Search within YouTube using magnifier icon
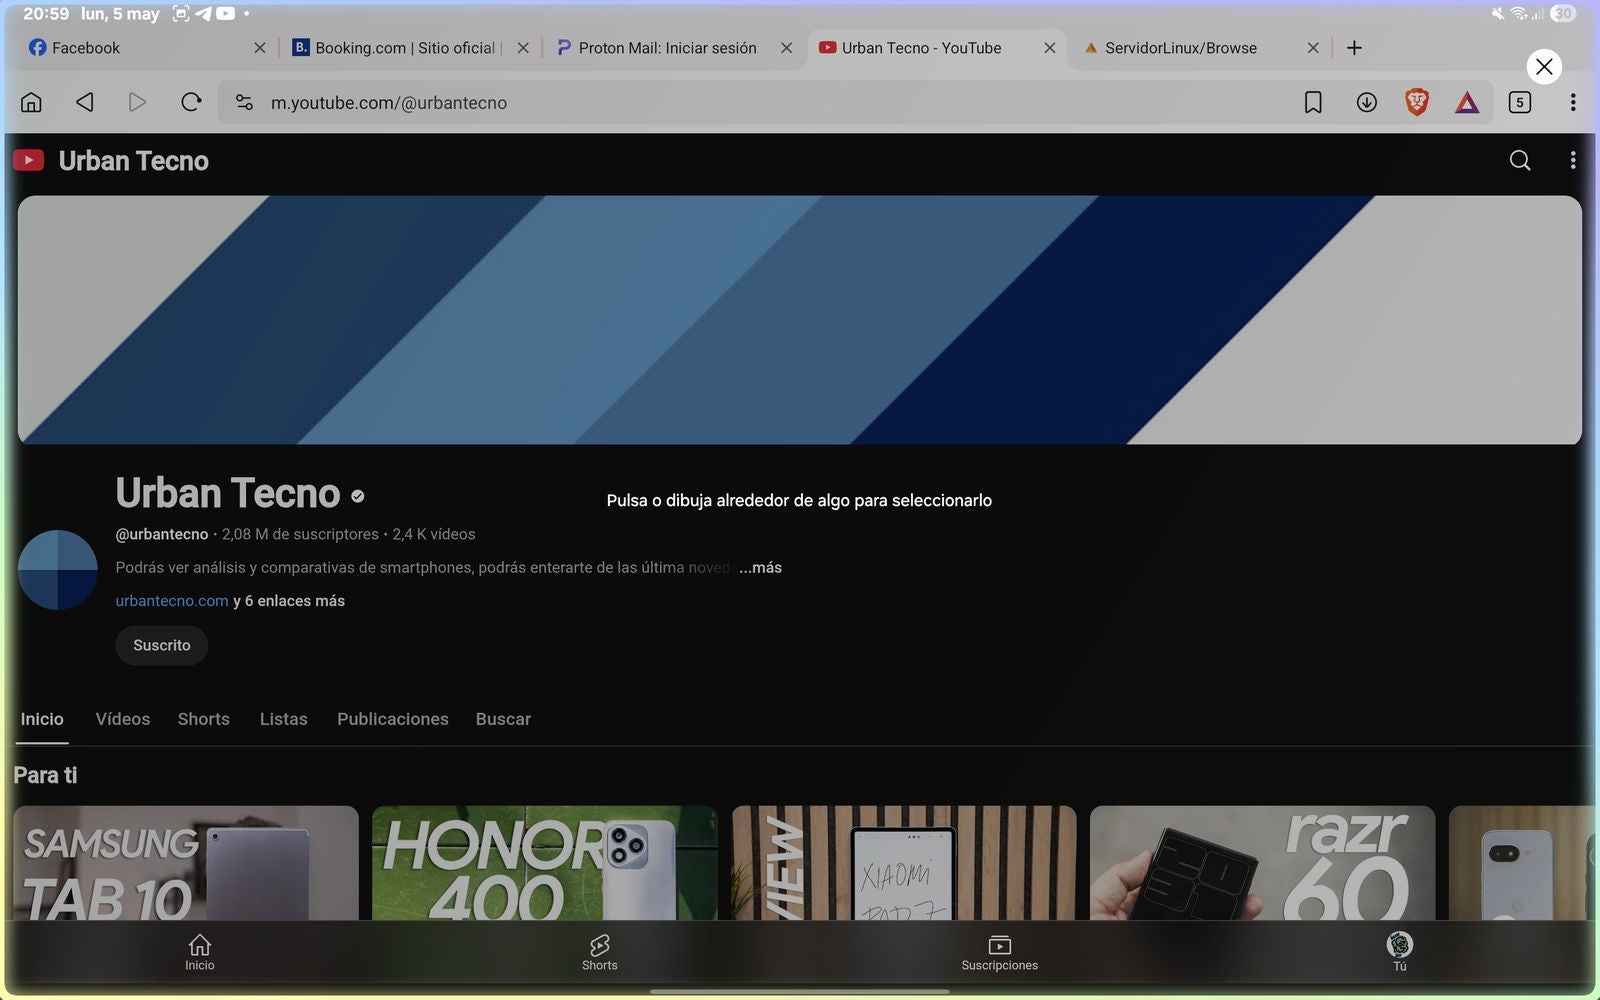This screenshot has width=1600, height=1000. point(1519,161)
